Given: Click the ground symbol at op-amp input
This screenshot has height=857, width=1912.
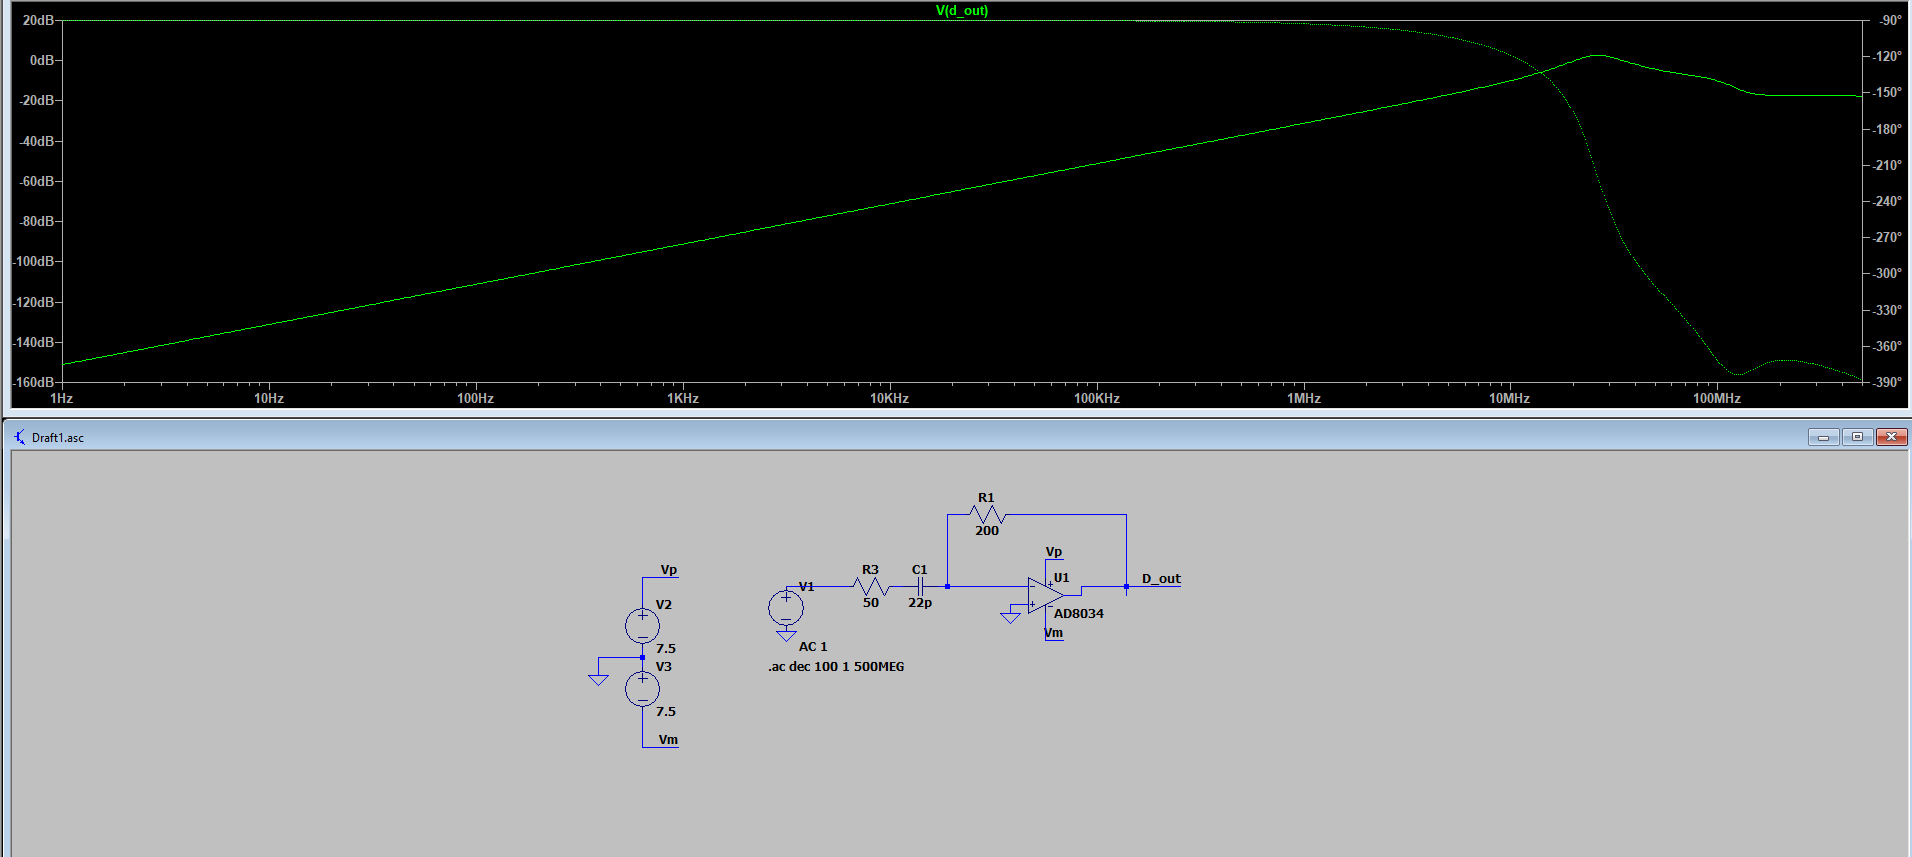Looking at the screenshot, I should [1010, 617].
